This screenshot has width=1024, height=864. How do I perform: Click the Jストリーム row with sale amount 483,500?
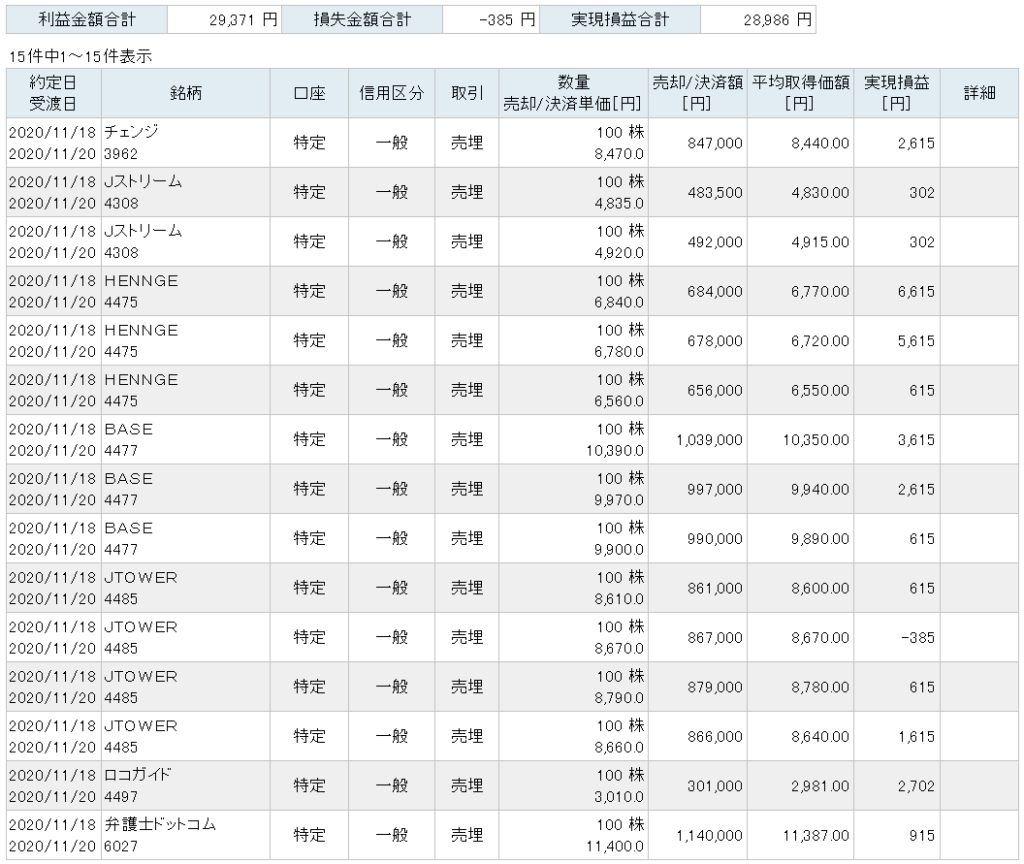(512, 193)
